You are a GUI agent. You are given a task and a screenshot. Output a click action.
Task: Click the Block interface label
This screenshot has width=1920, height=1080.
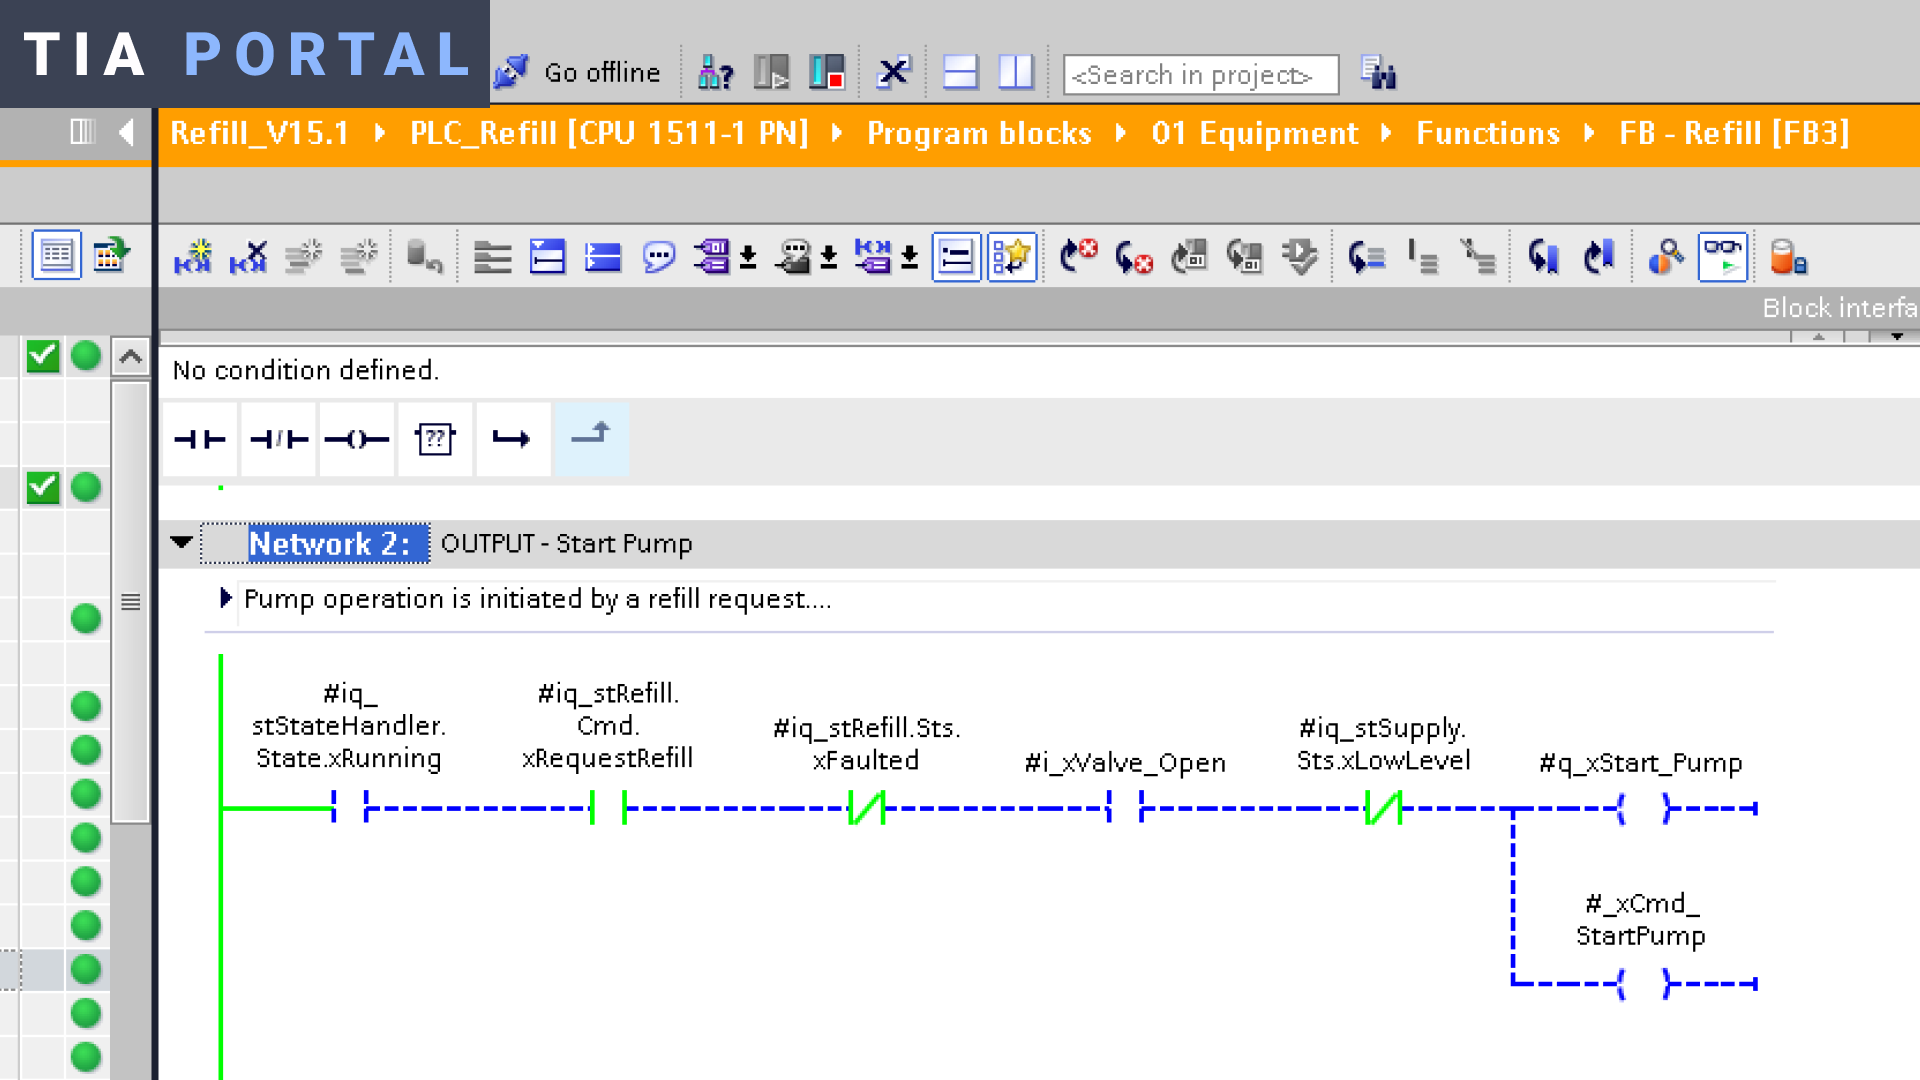point(1839,308)
